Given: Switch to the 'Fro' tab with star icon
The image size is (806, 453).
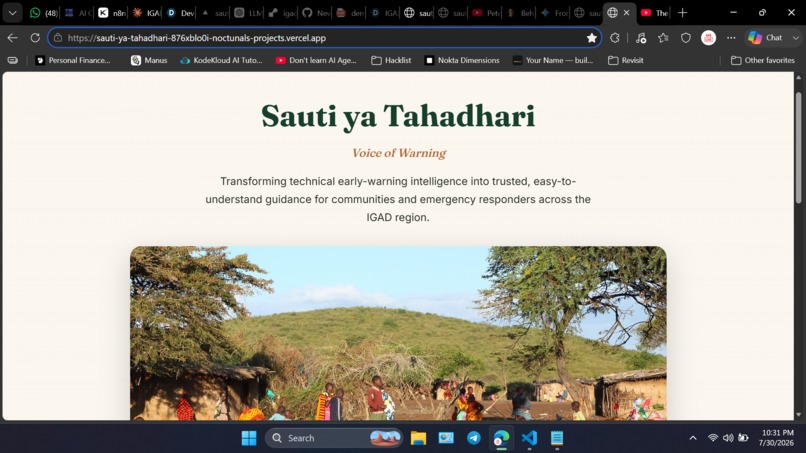Looking at the screenshot, I should pyautogui.click(x=553, y=13).
